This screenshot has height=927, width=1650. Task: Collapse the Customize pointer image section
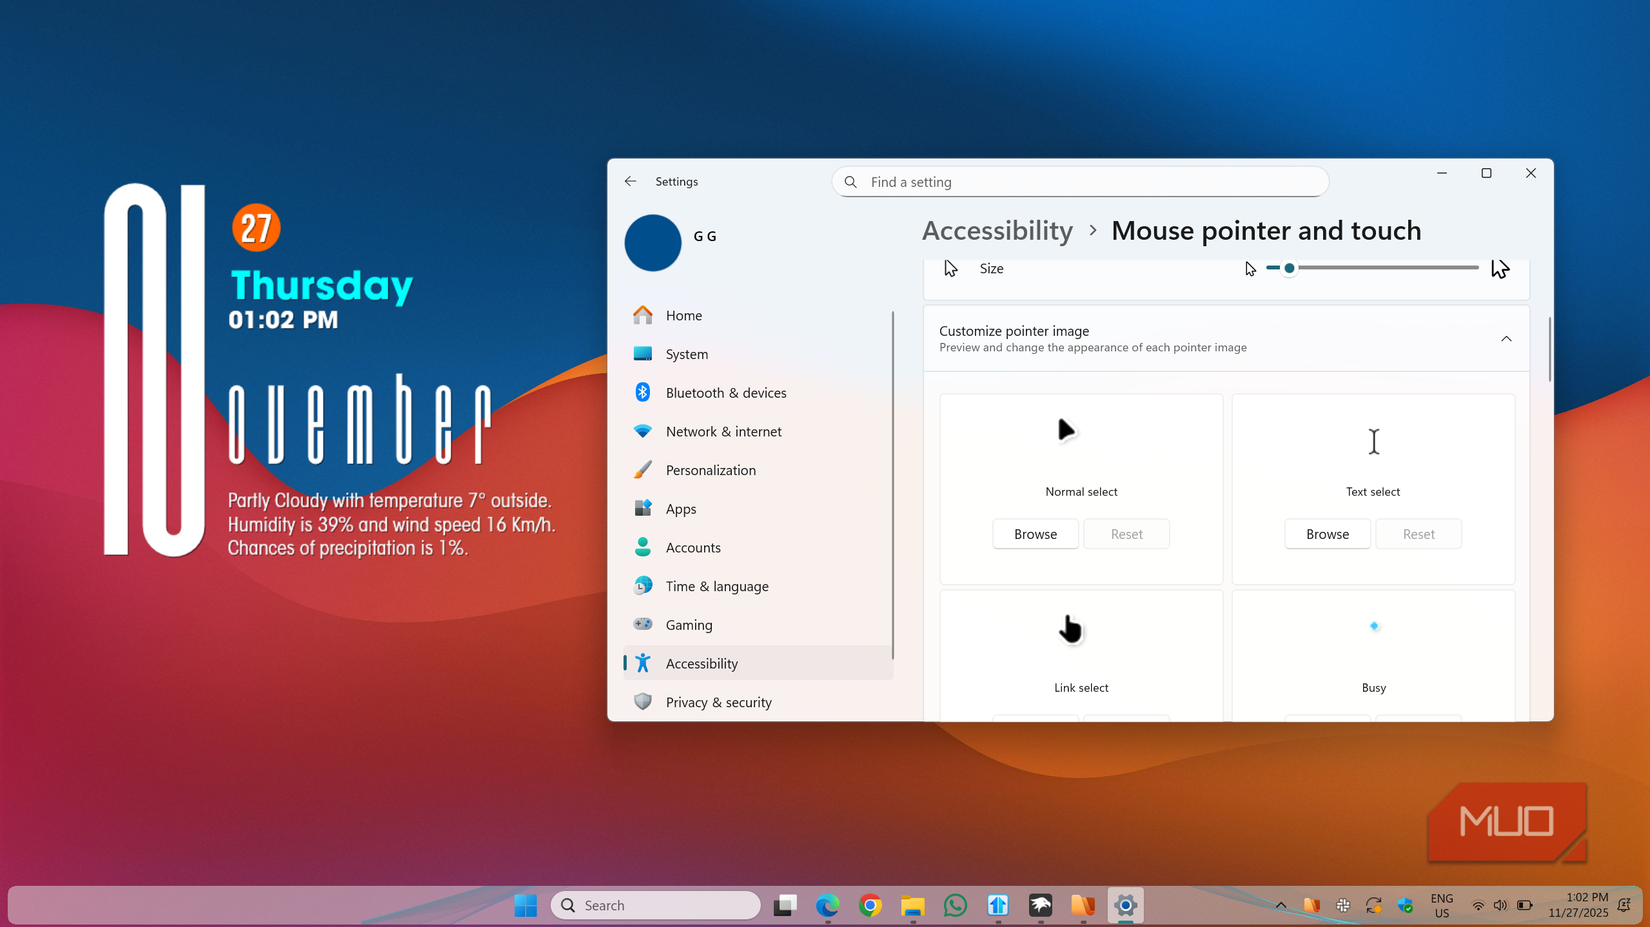tap(1506, 338)
